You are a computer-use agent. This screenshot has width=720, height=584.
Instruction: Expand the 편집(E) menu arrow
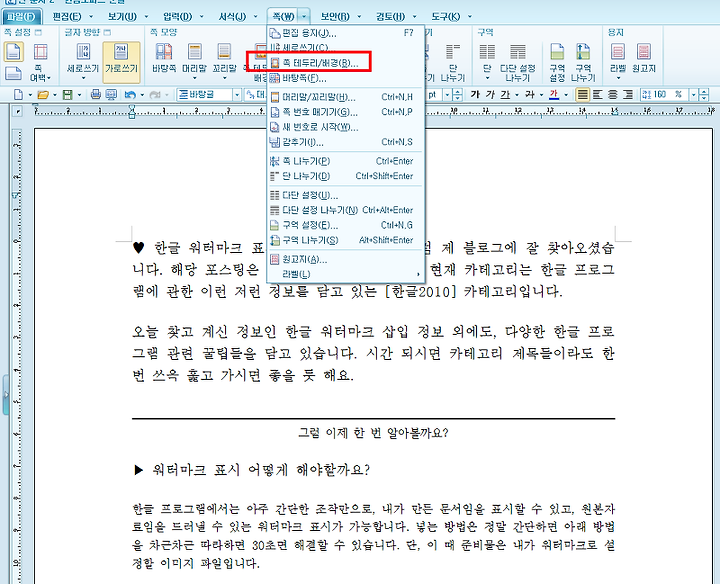pyautogui.click(x=91, y=17)
